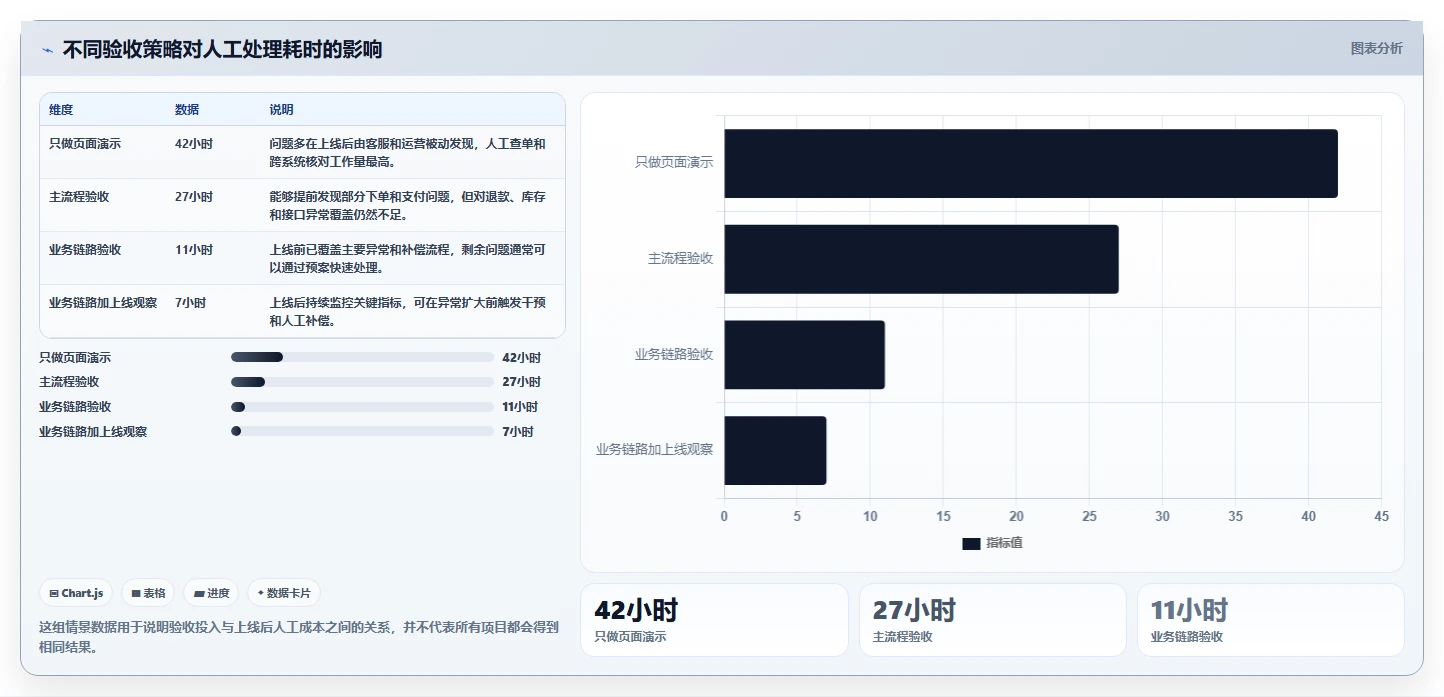Select the Chart.js tag chip
This screenshot has height=697, width=1444.
coord(77,593)
